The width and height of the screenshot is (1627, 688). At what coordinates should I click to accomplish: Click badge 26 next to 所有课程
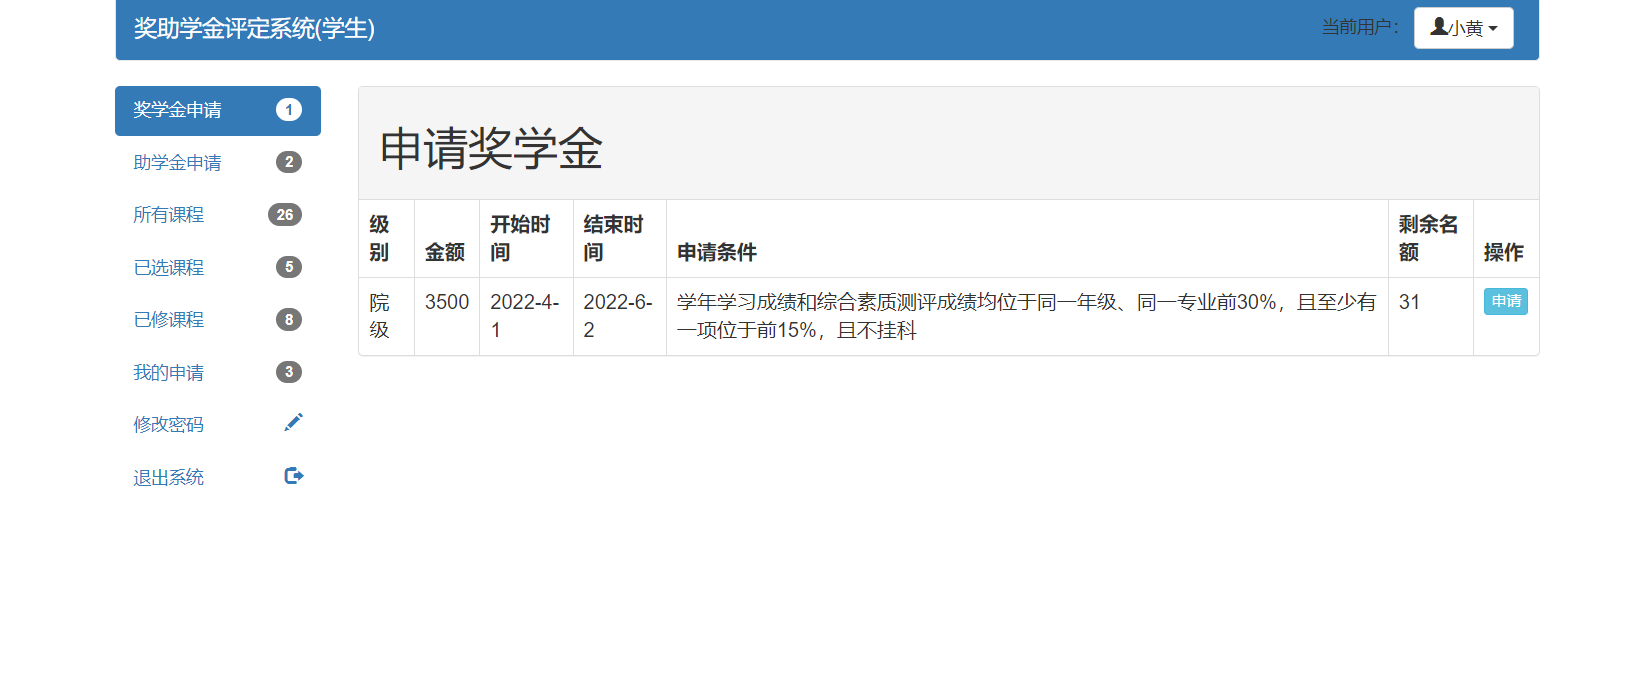click(285, 215)
